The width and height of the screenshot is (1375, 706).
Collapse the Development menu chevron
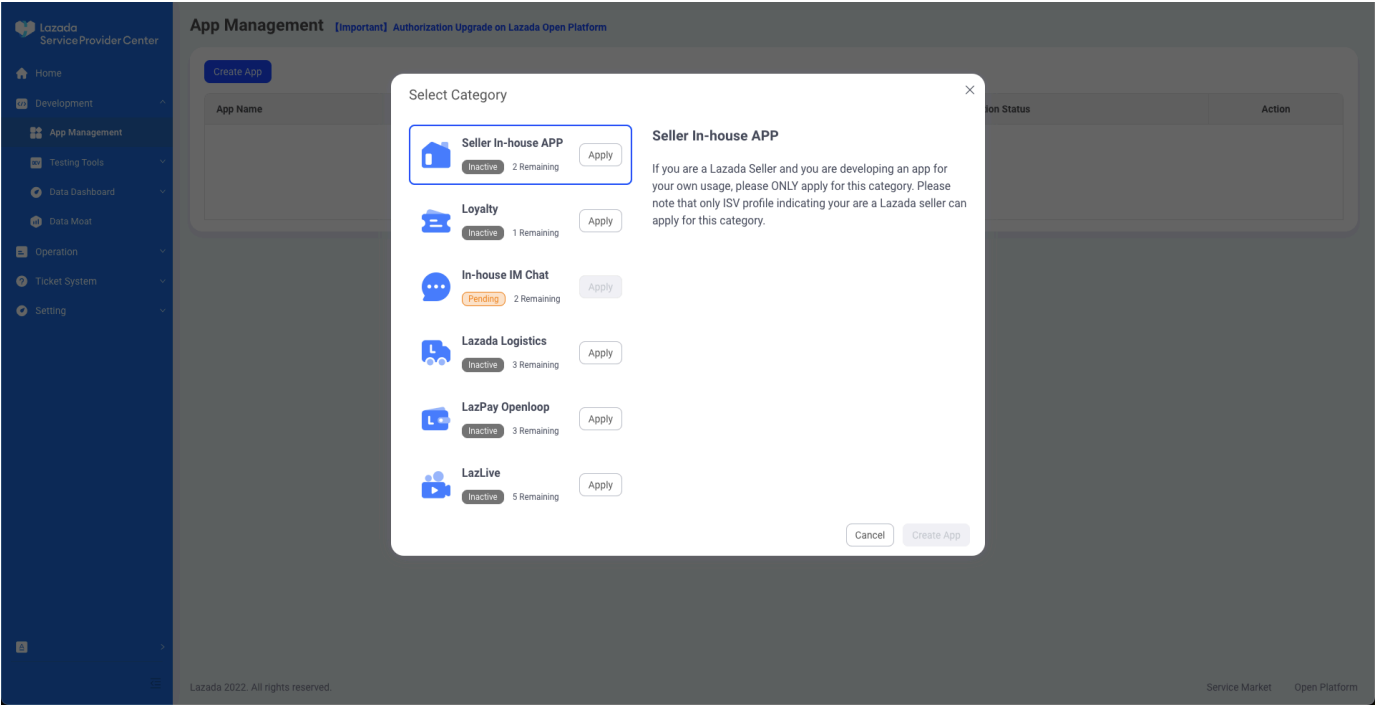tap(162, 103)
